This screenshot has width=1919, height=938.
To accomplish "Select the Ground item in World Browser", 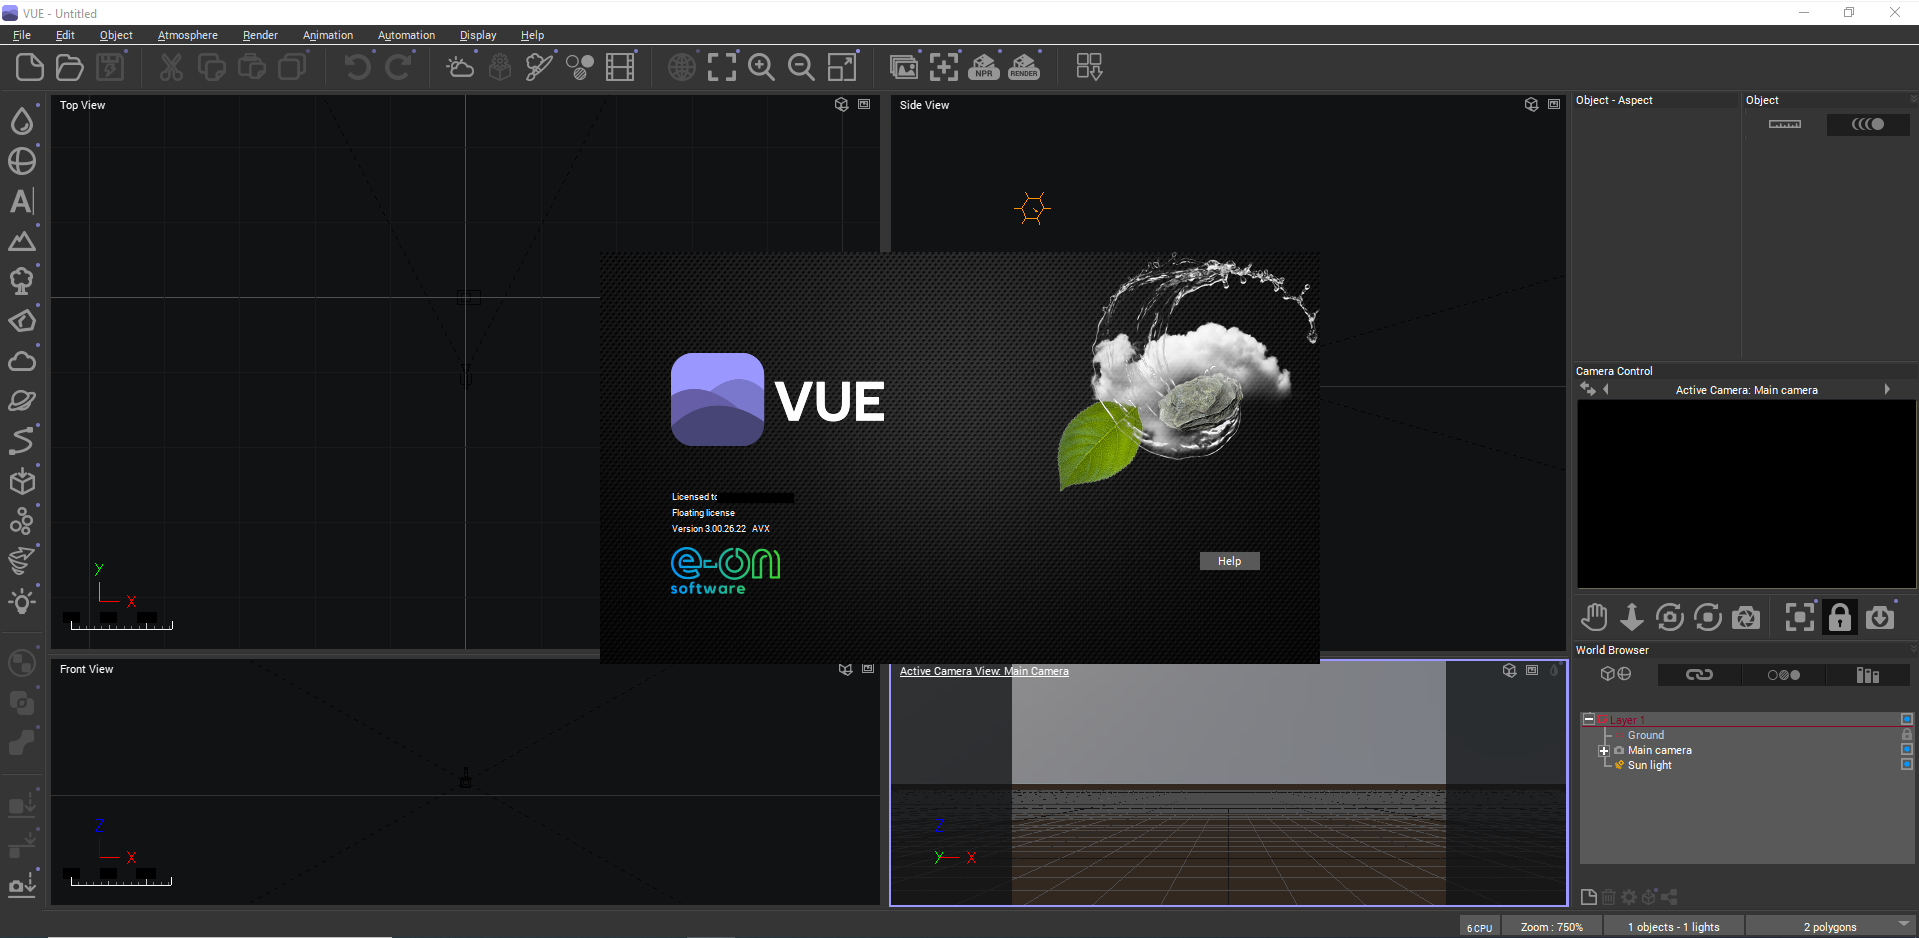I will [x=1646, y=735].
